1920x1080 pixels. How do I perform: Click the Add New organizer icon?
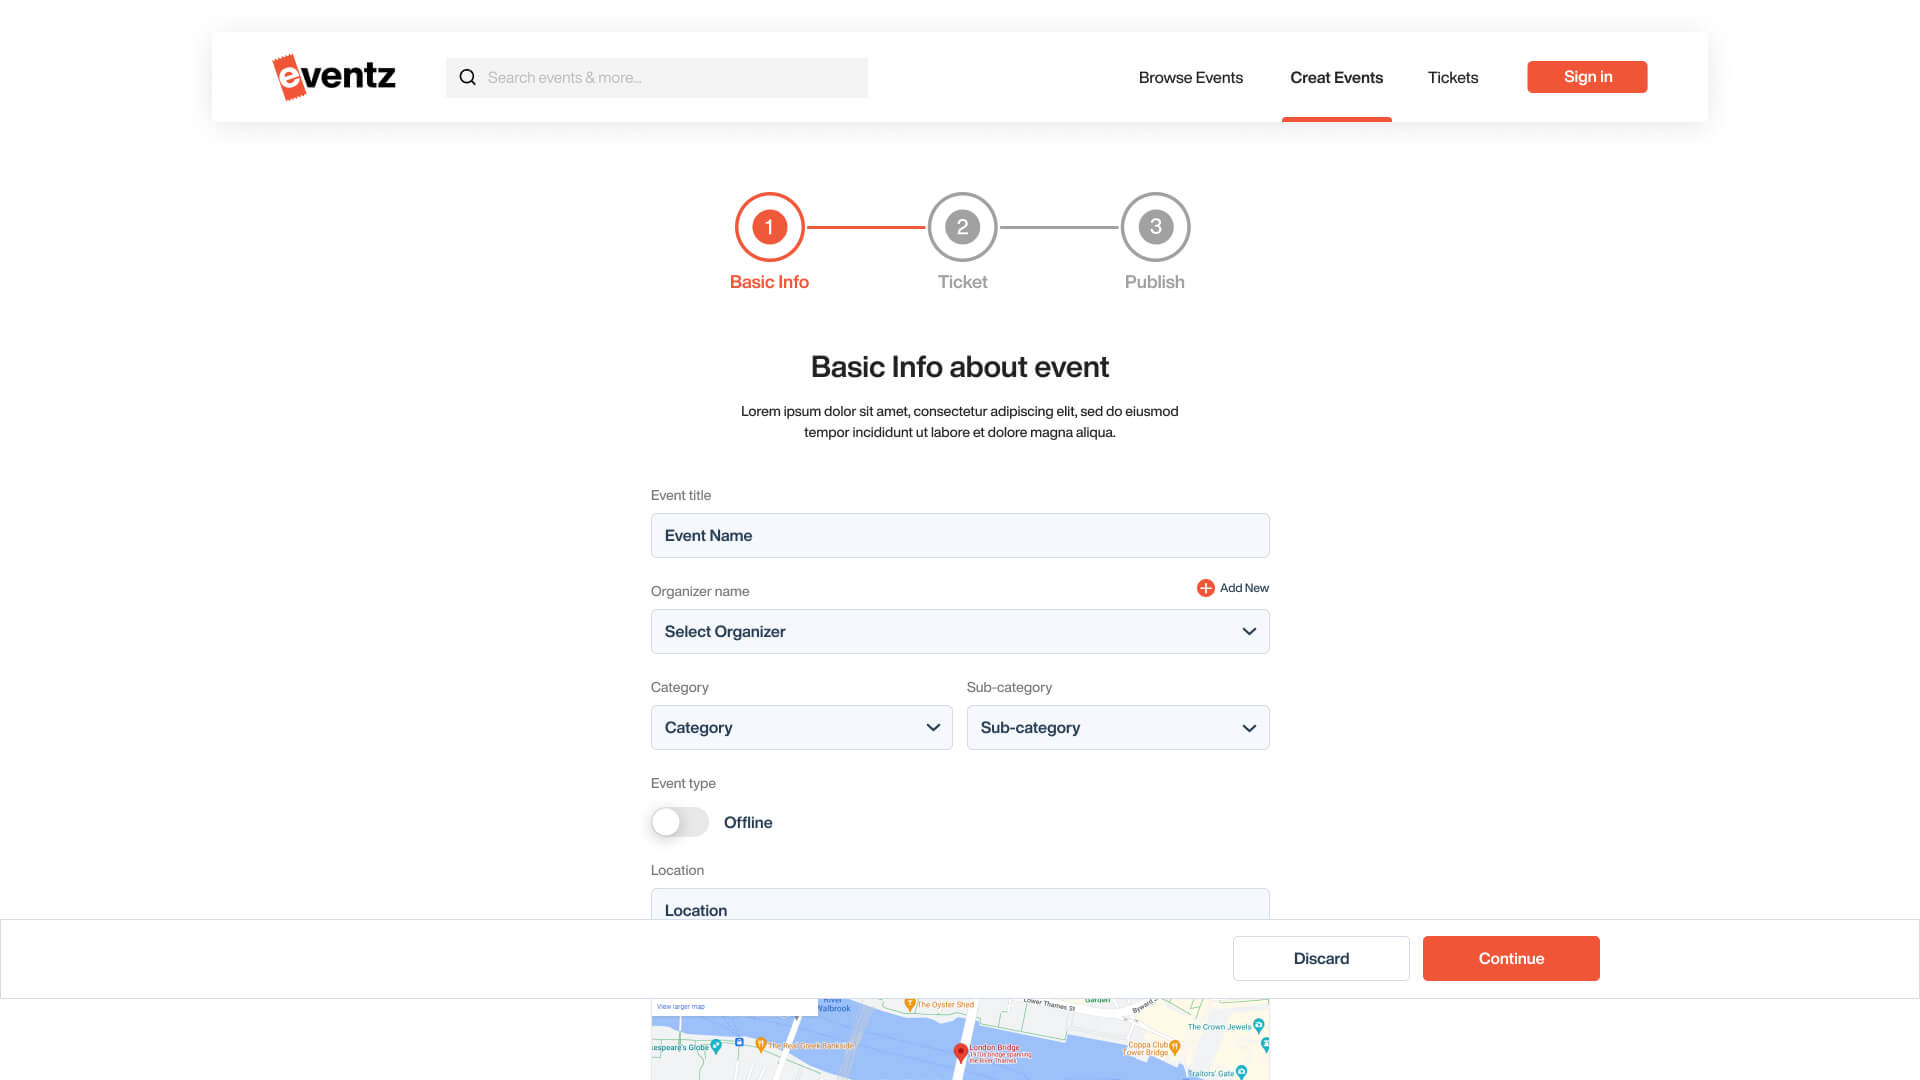coord(1204,587)
